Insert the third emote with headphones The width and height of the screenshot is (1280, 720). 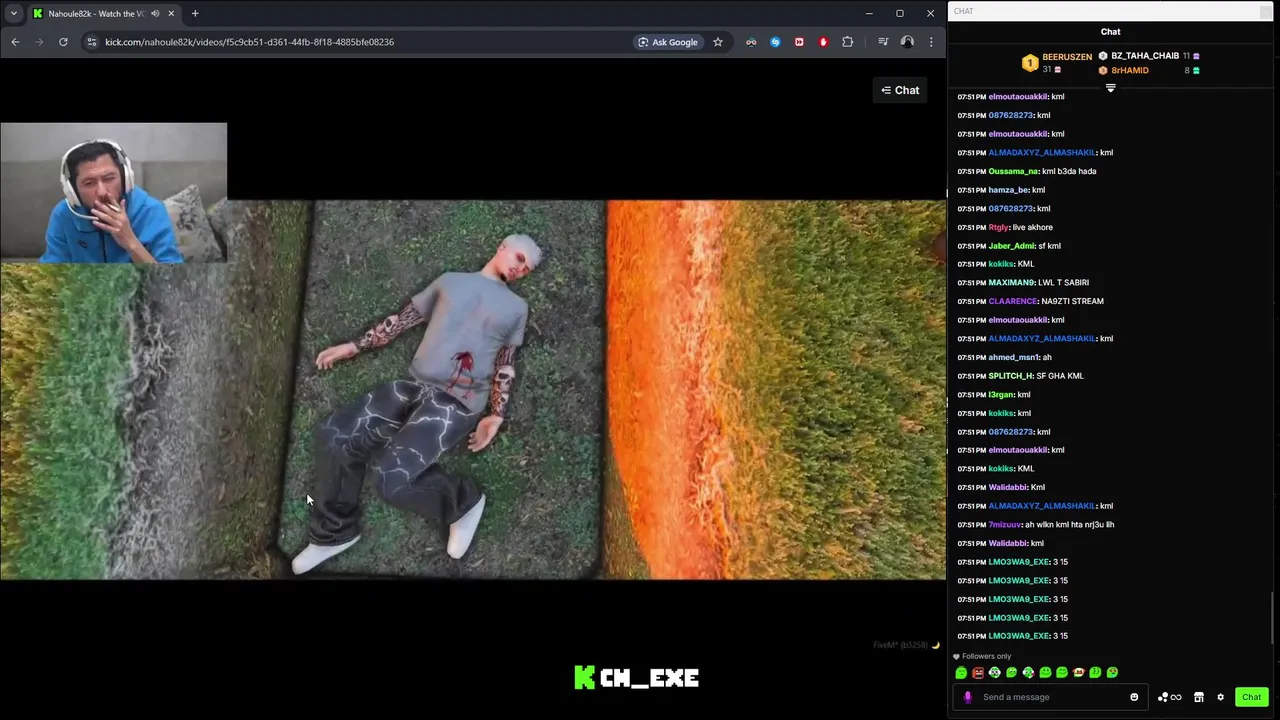995,673
